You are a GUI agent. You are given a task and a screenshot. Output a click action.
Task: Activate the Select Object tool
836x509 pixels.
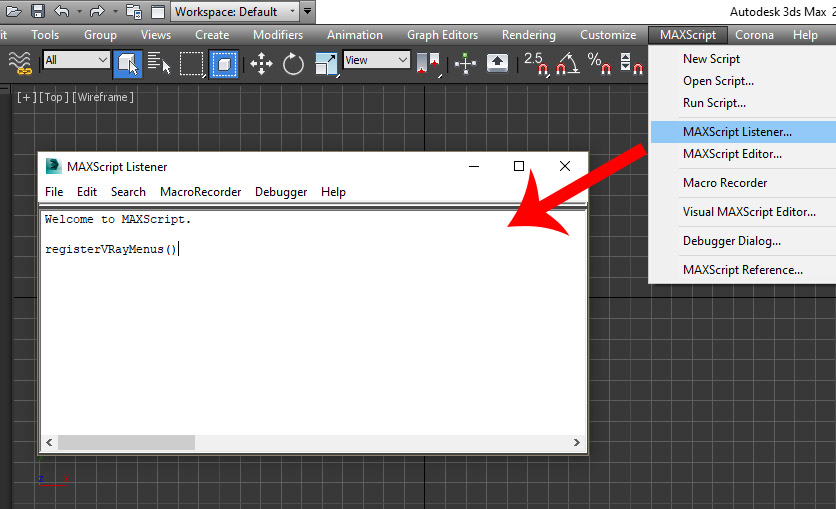click(128, 64)
